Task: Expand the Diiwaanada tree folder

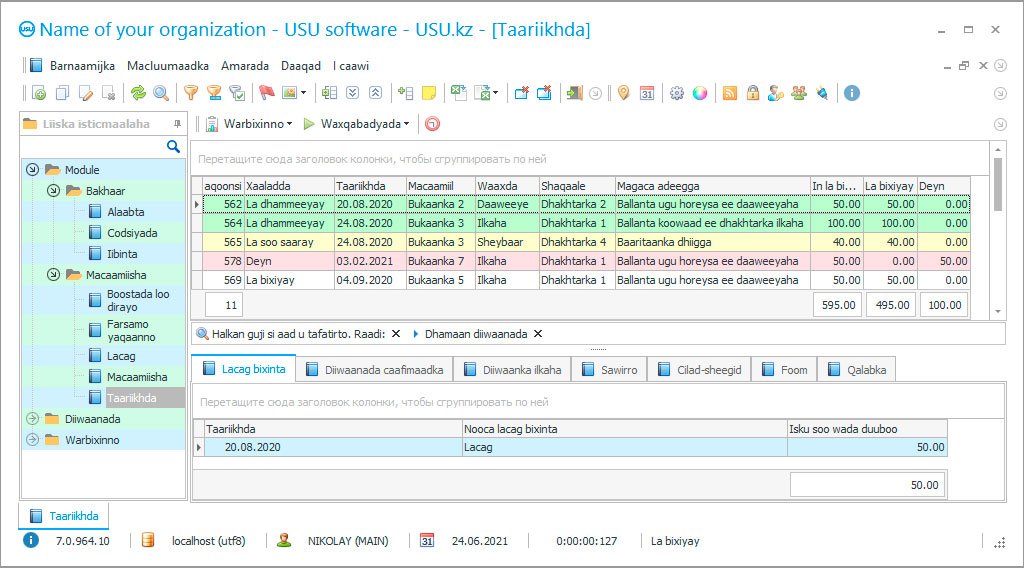Action: click(x=32, y=419)
